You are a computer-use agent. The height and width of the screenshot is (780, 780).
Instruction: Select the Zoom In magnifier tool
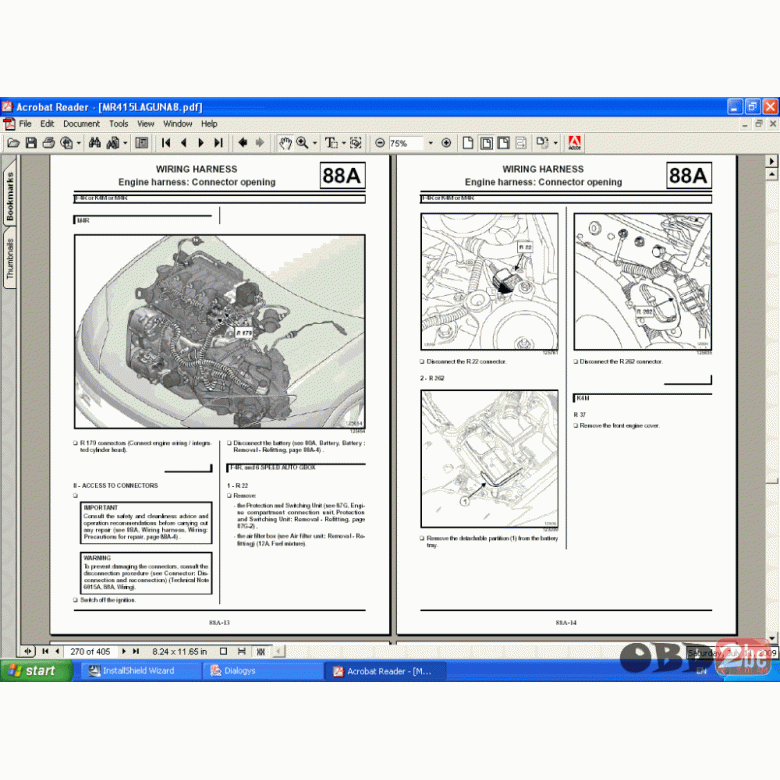(x=302, y=143)
